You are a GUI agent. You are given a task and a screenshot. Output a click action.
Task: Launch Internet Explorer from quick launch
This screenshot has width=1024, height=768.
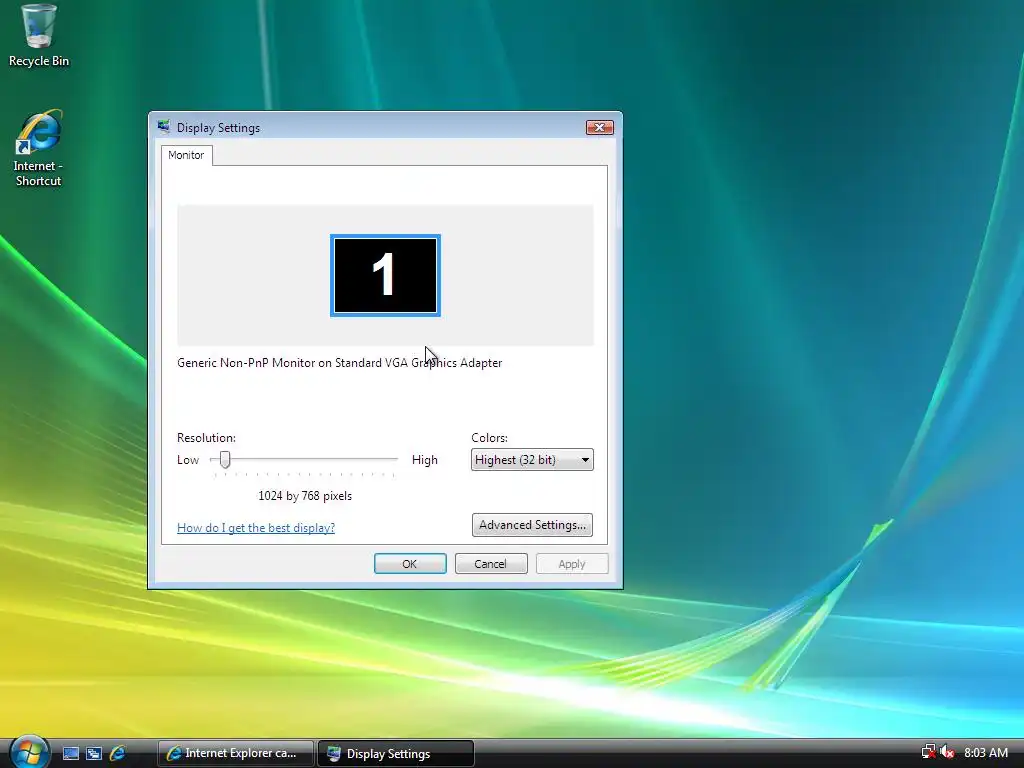point(118,753)
